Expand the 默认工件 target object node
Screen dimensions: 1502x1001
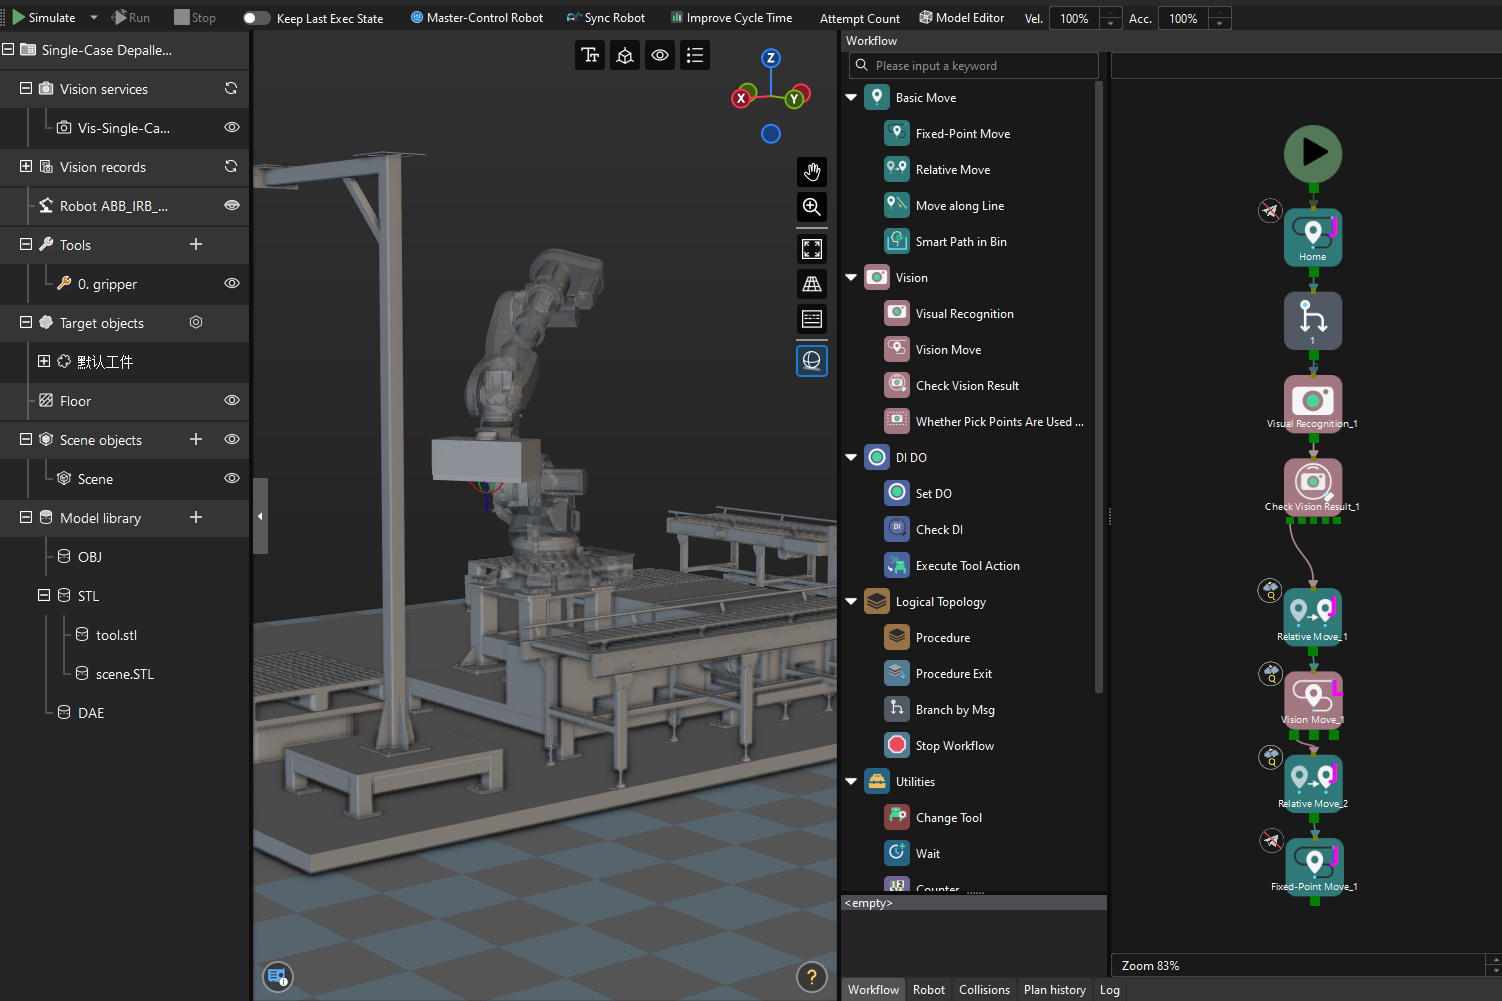tap(44, 361)
